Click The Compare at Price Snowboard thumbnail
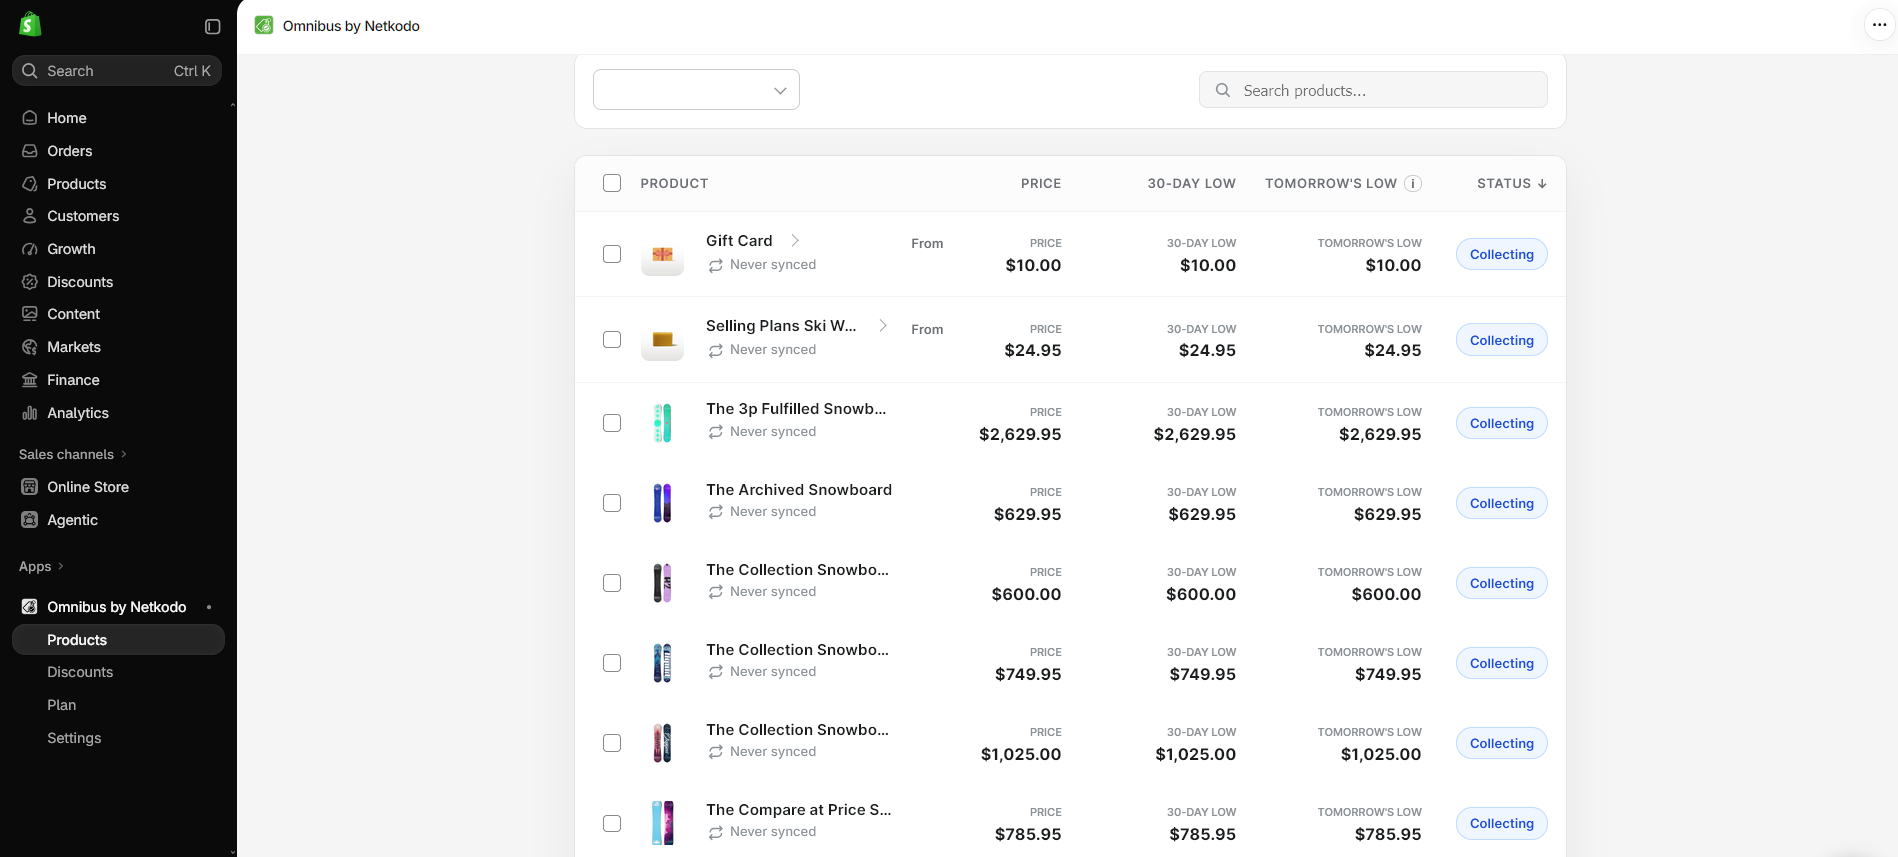1898x857 pixels. tap(662, 823)
